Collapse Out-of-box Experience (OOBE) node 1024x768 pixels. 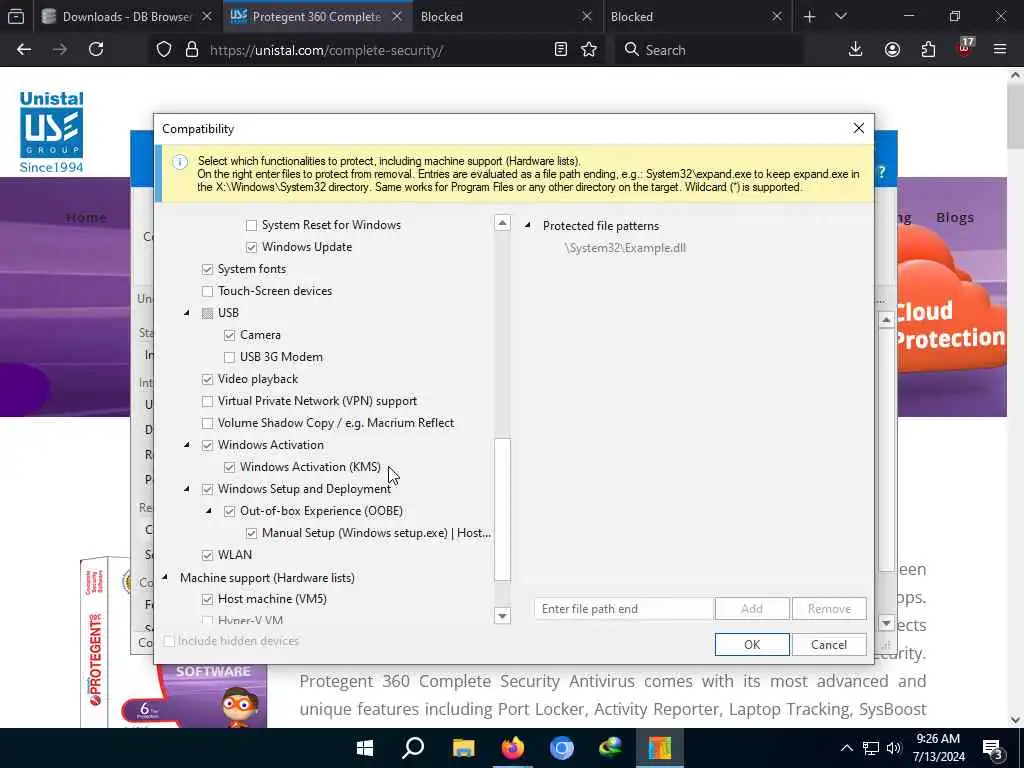(x=209, y=511)
